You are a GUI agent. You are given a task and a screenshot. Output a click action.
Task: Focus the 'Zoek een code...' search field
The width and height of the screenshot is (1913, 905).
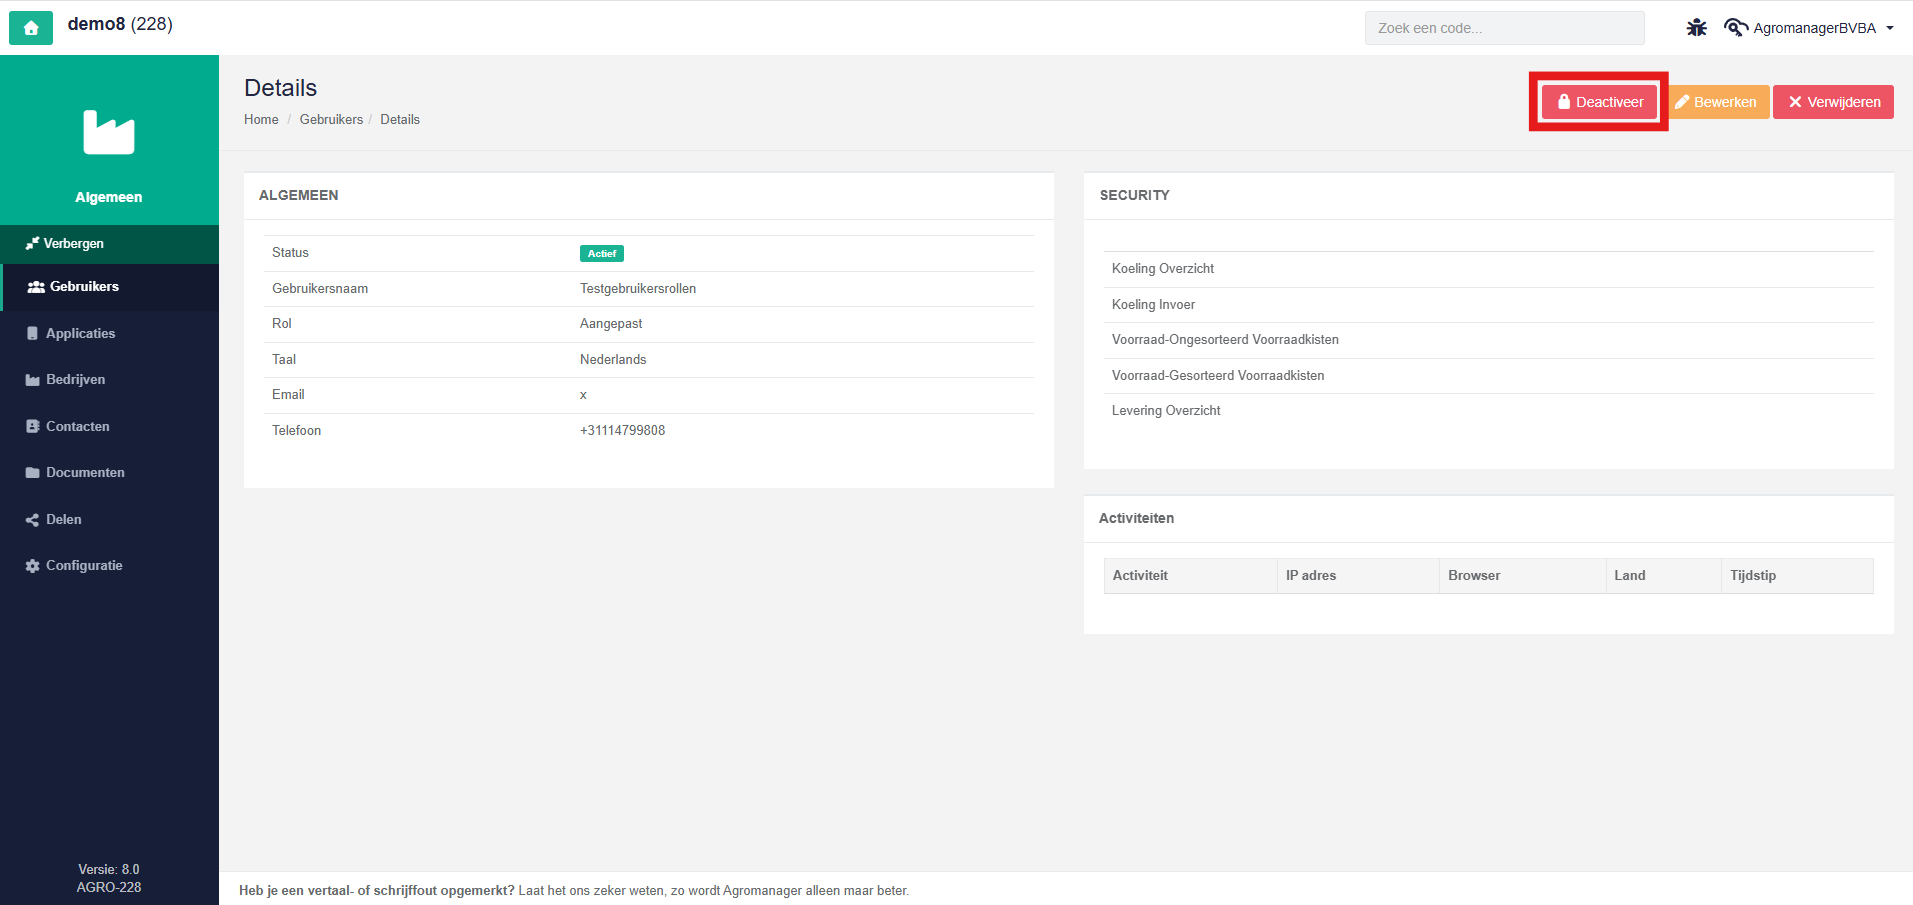pyautogui.click(x=1504, y=28)
